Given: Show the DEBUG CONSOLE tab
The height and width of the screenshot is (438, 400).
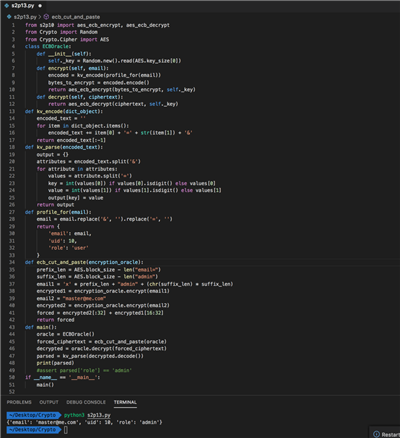Looking at the screenshot, I should (x=86, y=402).
